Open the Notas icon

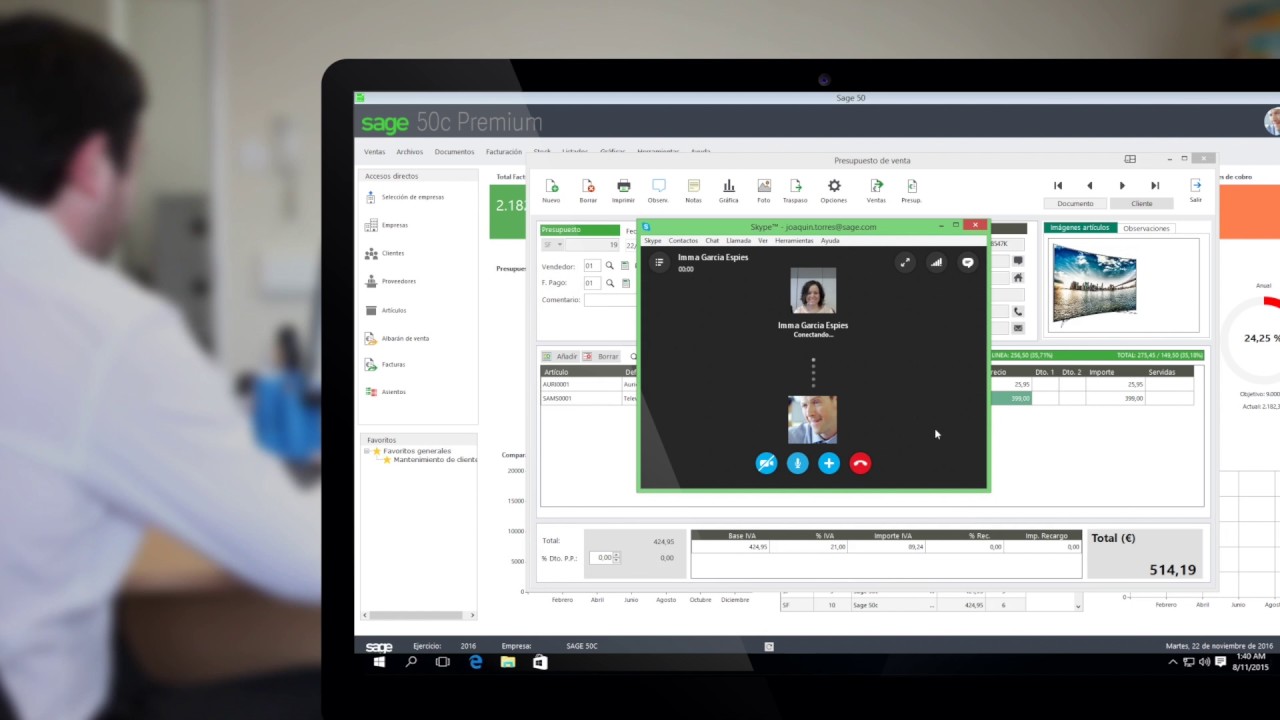tap(693, 186)
